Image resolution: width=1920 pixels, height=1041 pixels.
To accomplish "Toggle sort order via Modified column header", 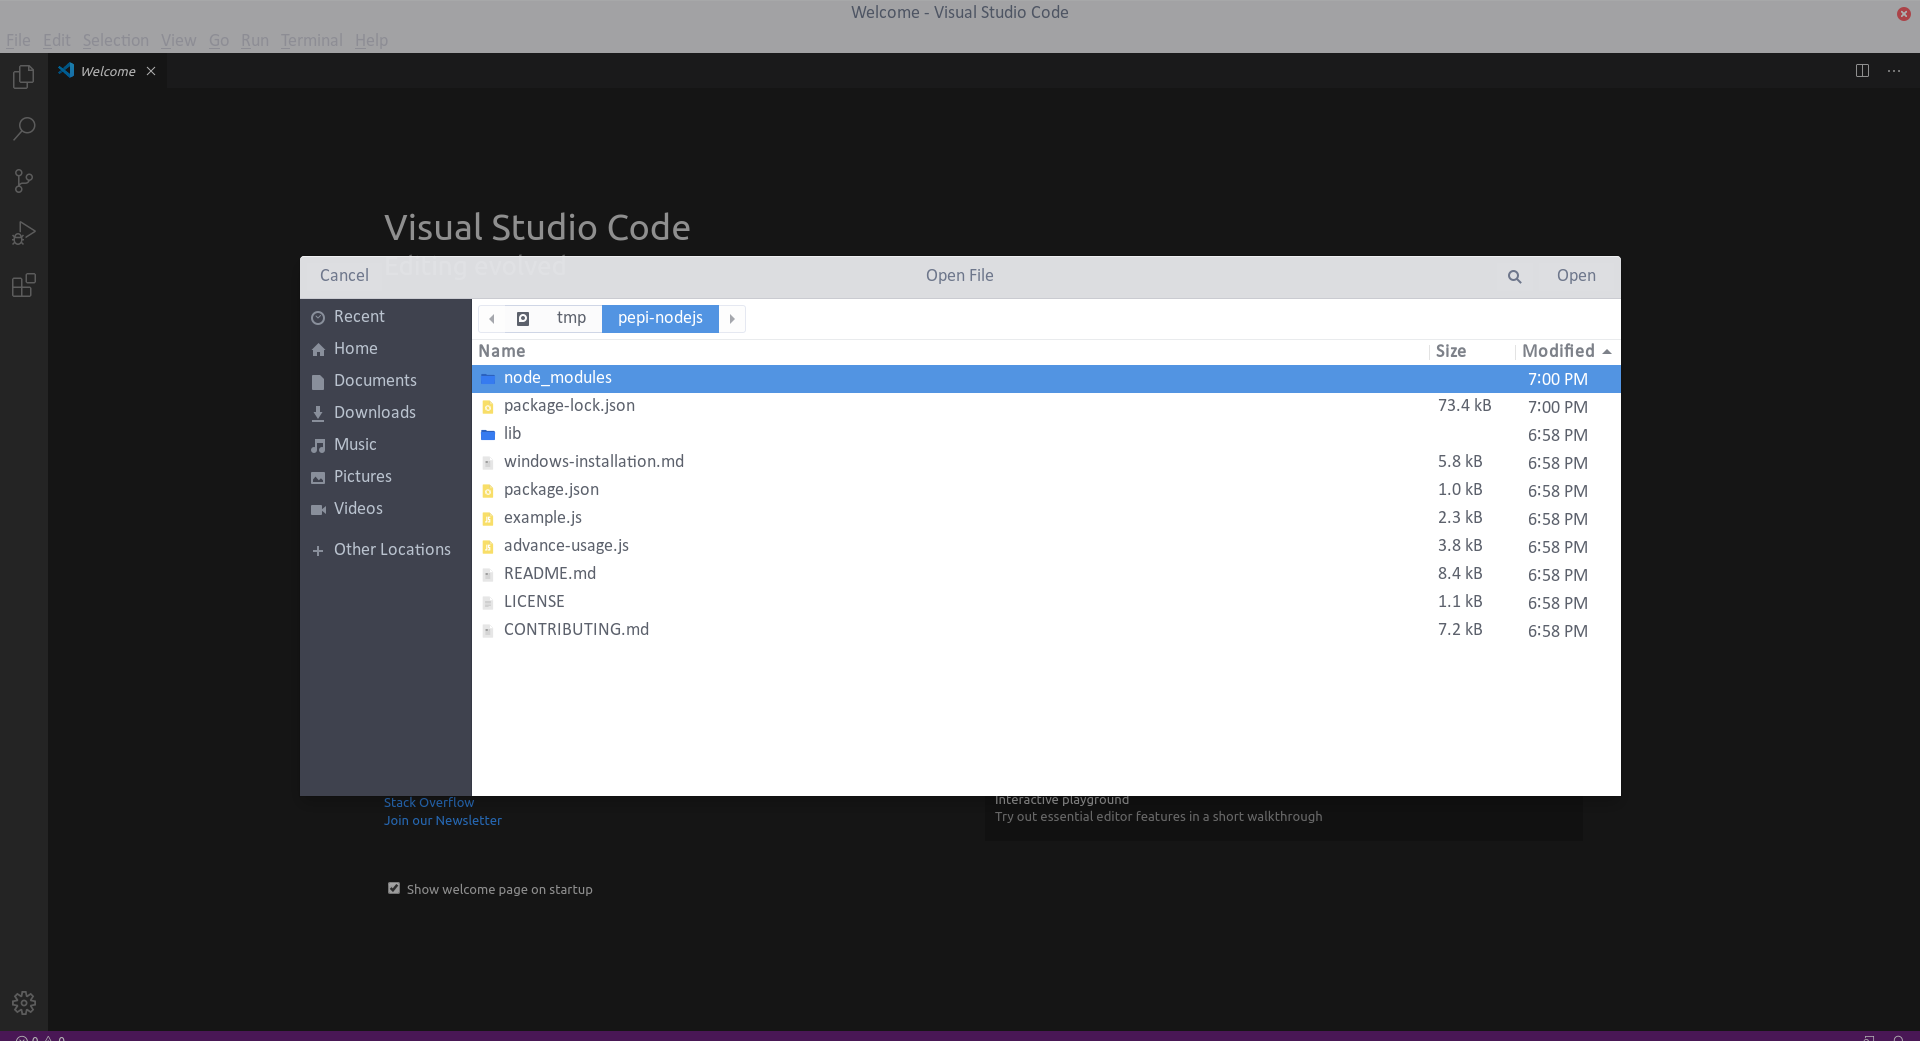I will tap(1566, 351).
